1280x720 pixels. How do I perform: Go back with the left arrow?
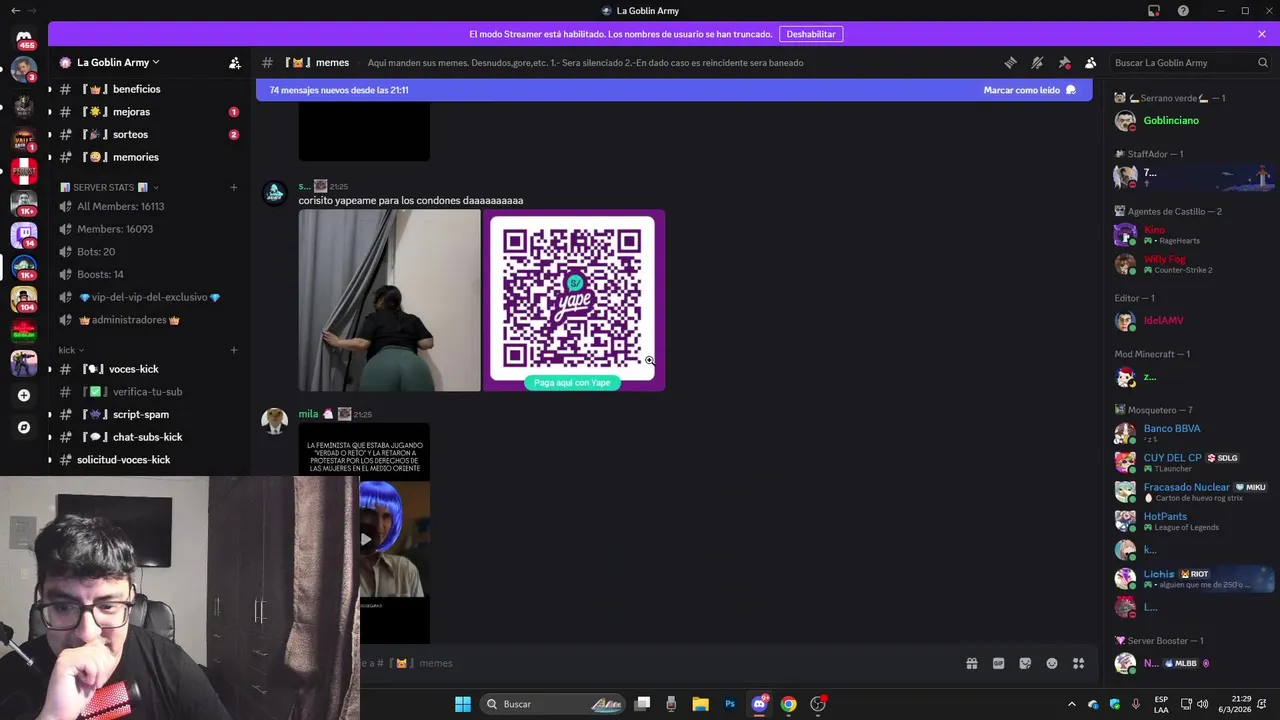(15, 10)
